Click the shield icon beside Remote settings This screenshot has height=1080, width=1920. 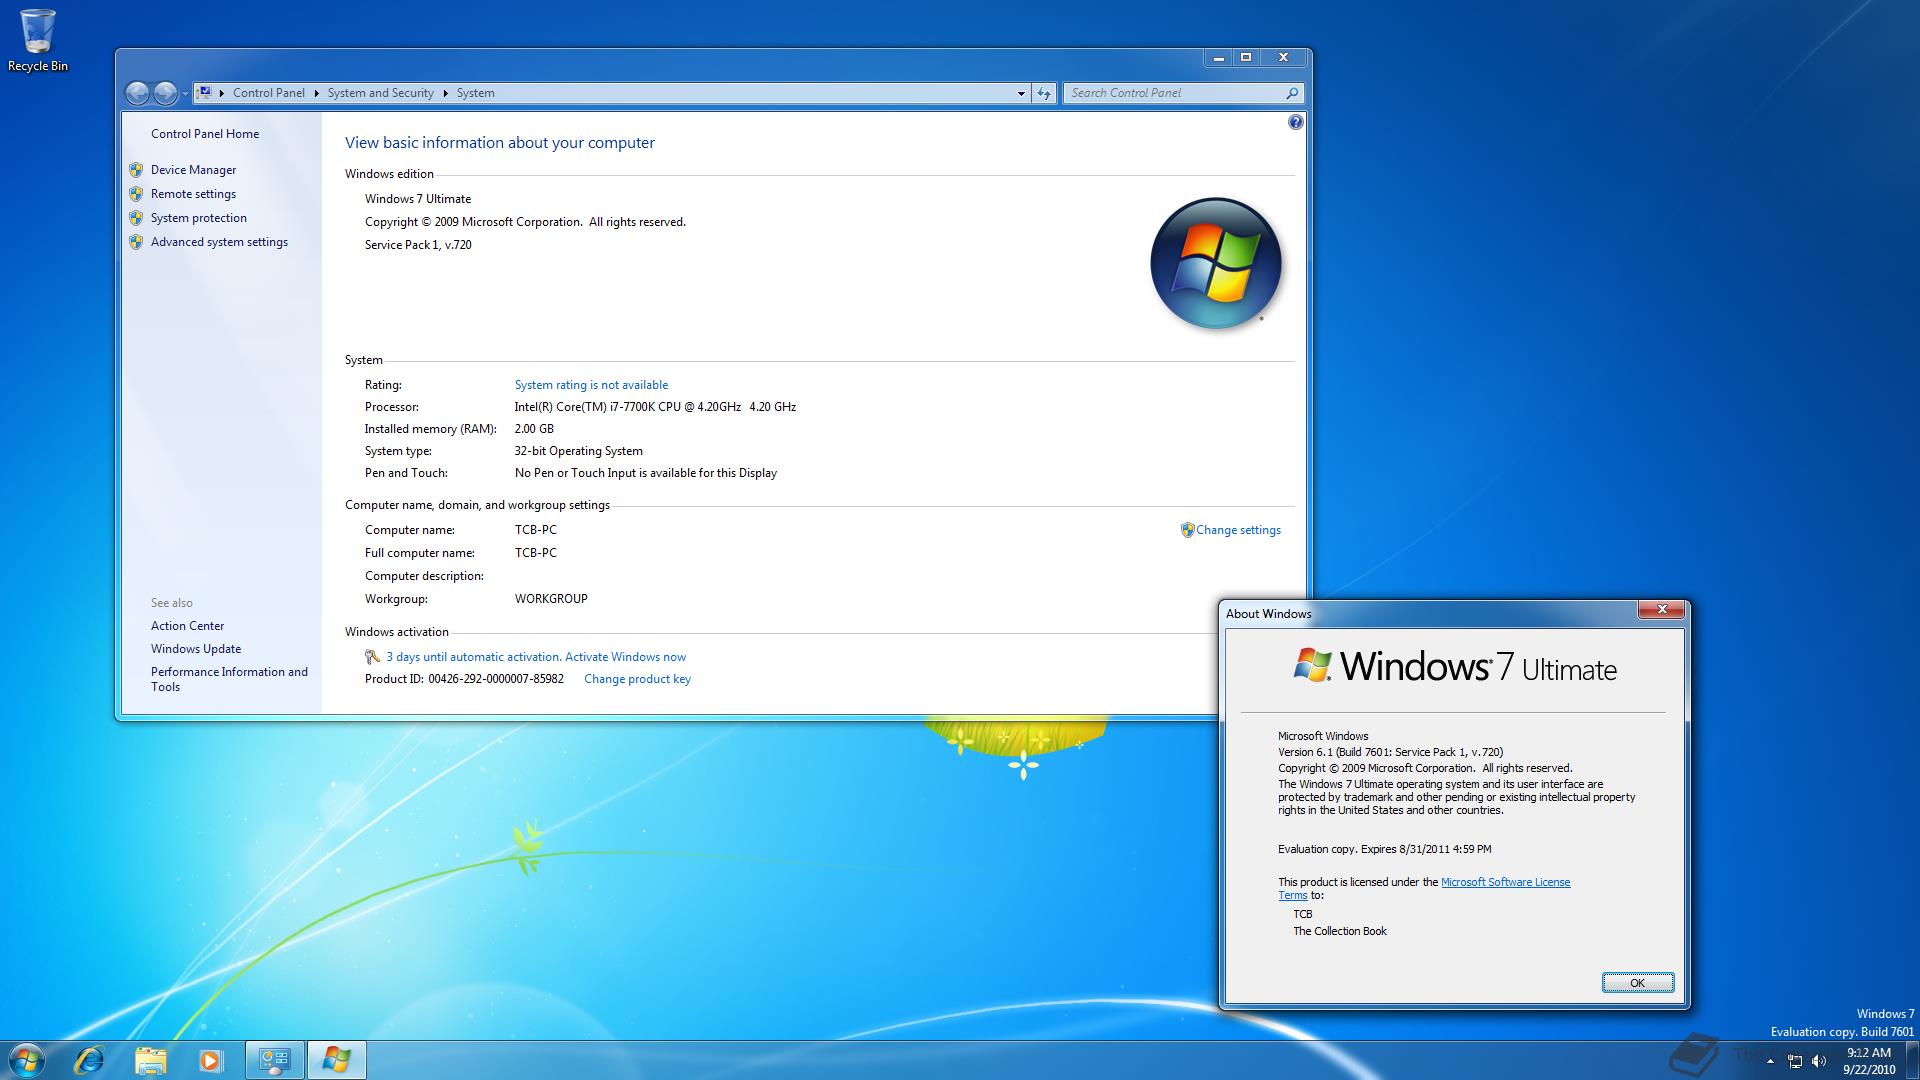[x=136, y=194]
